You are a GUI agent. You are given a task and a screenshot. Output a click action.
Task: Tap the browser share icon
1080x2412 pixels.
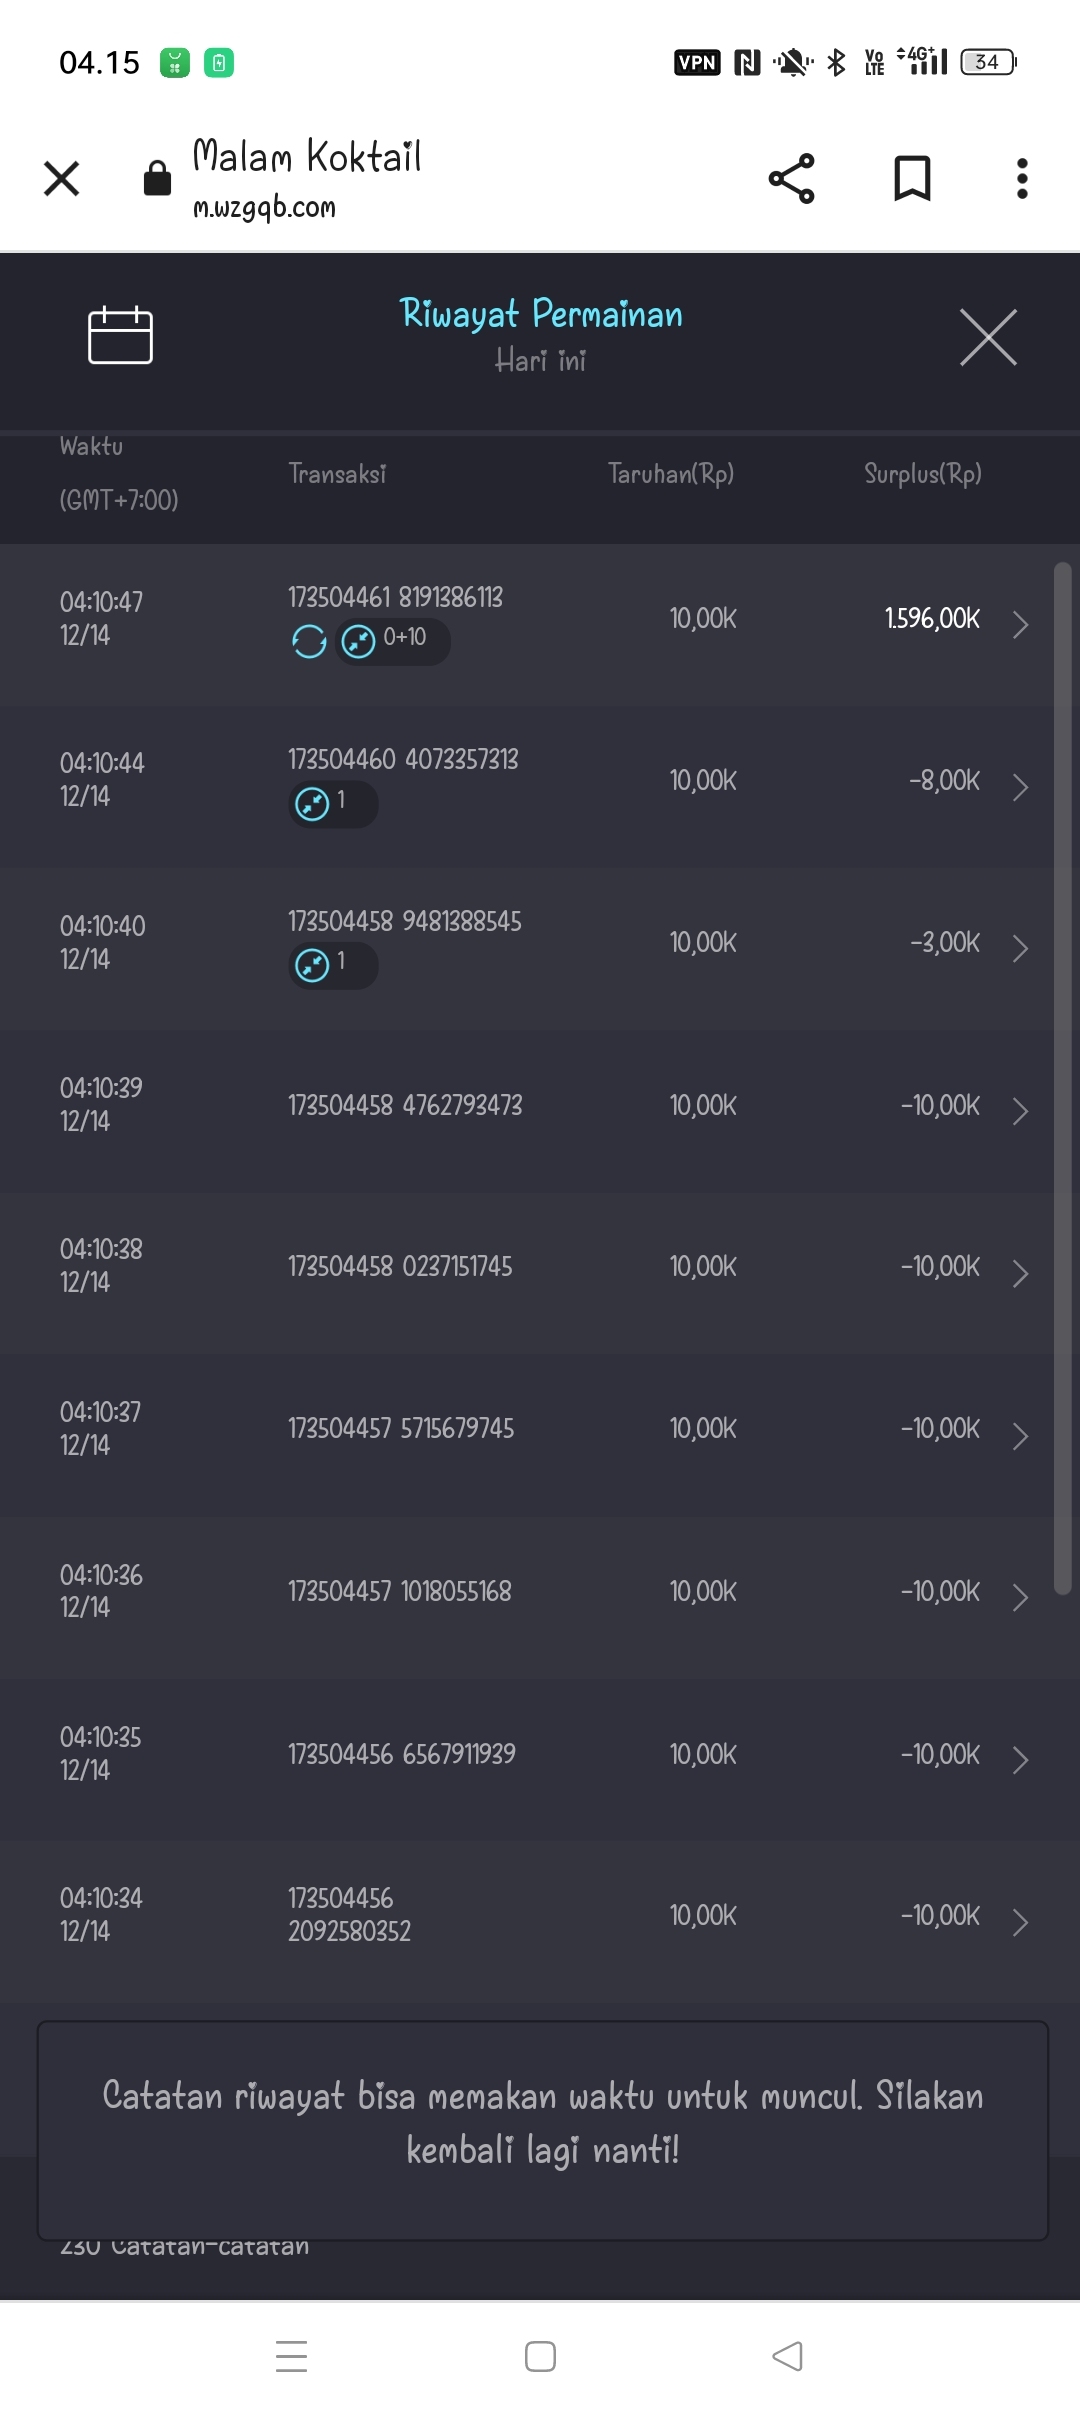click(x=791, y=179)
